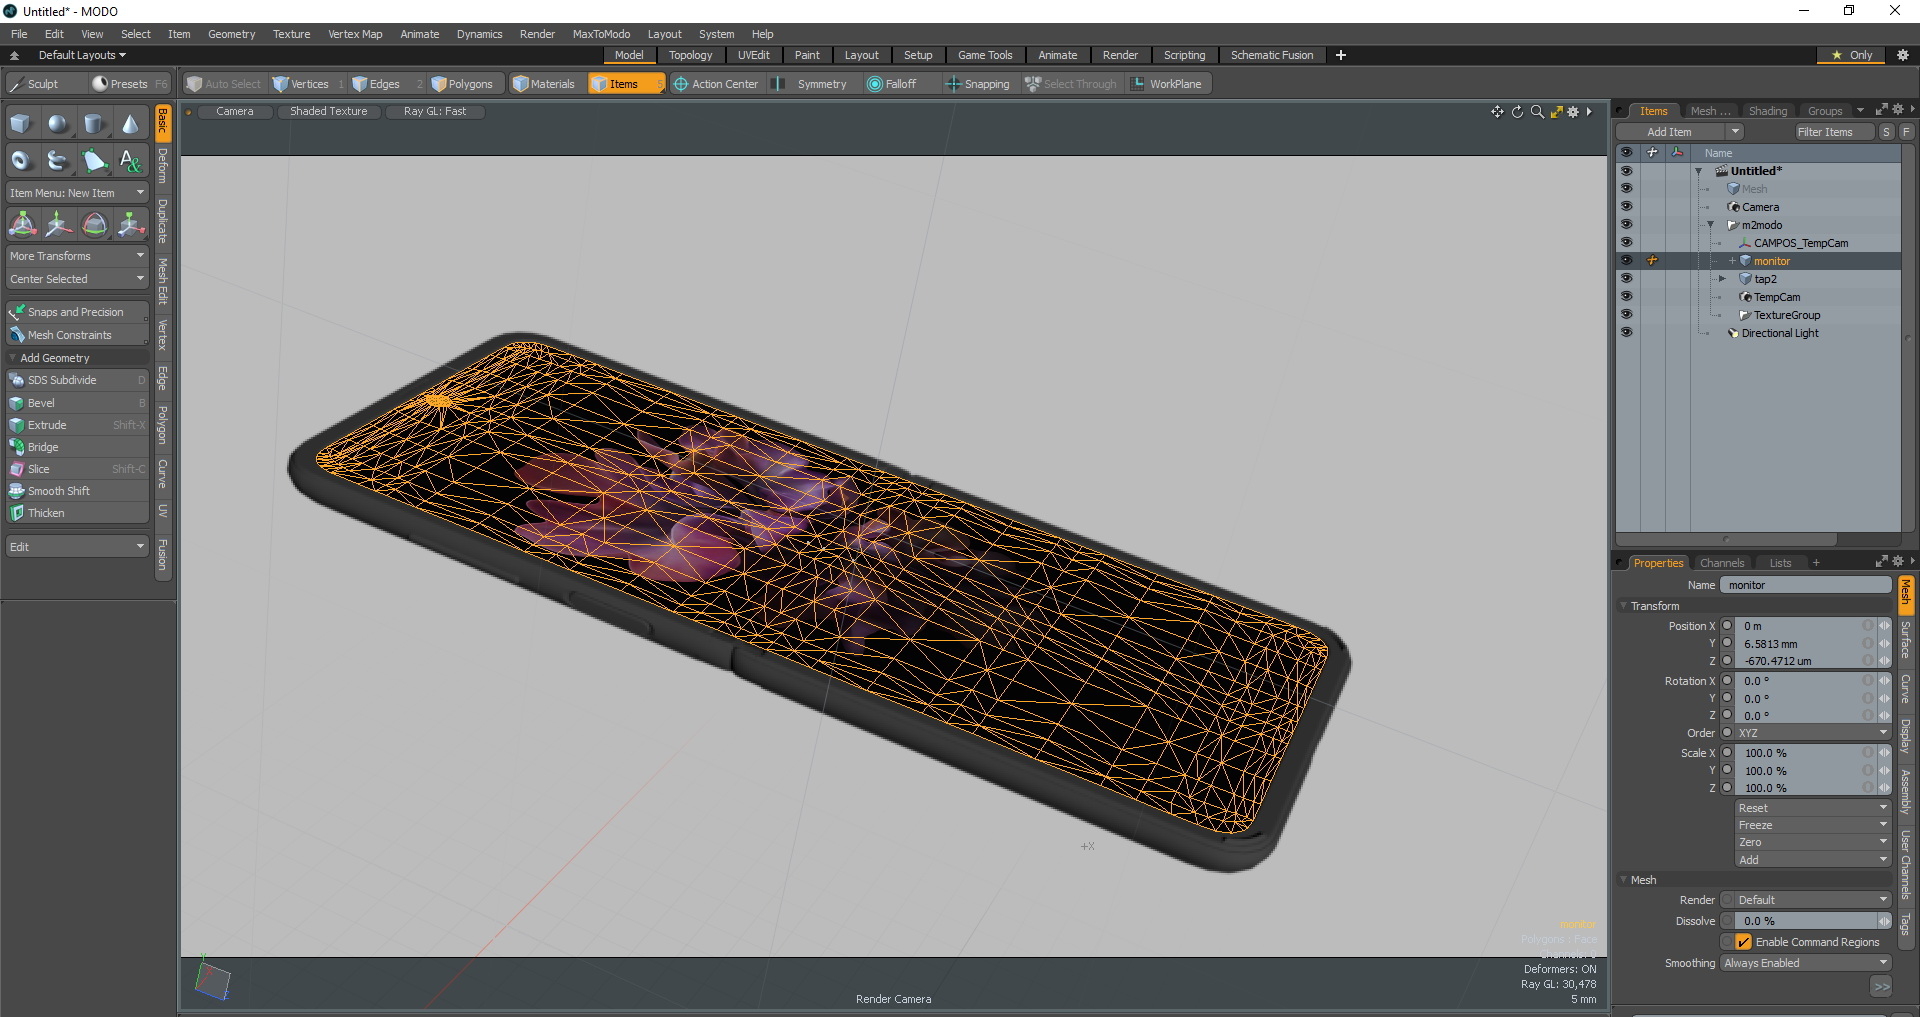The height and width of the screenshot is (1017, 1920).
Task: Toggle visibility of the monitor item
Action: pos(1626,261)
